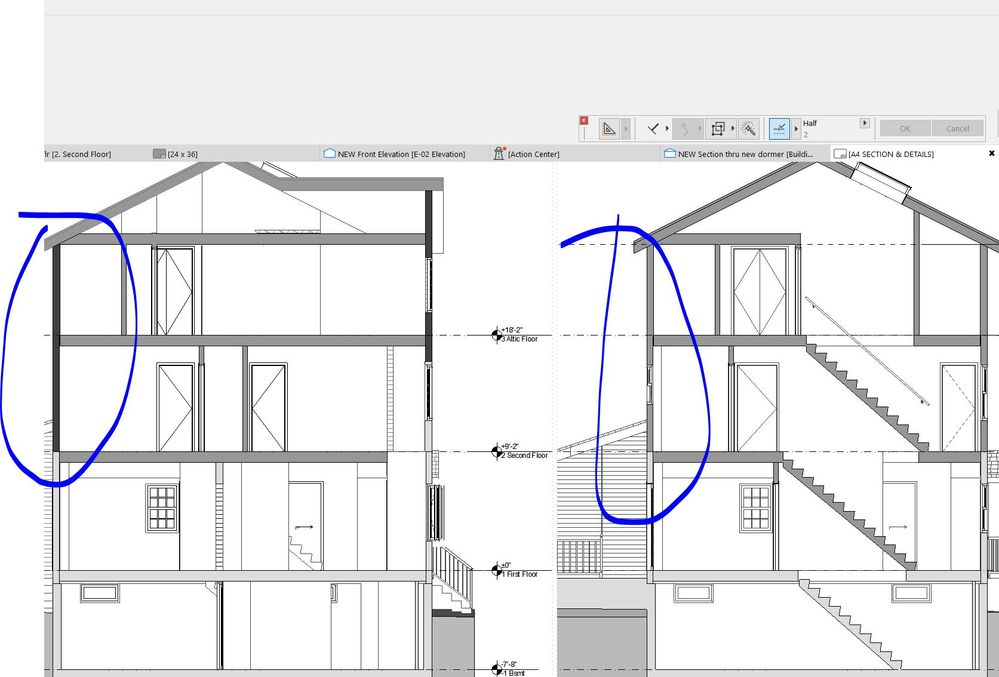
Task: Click the lighthouse icon on the Action Center tab
Action: point(497,153)
